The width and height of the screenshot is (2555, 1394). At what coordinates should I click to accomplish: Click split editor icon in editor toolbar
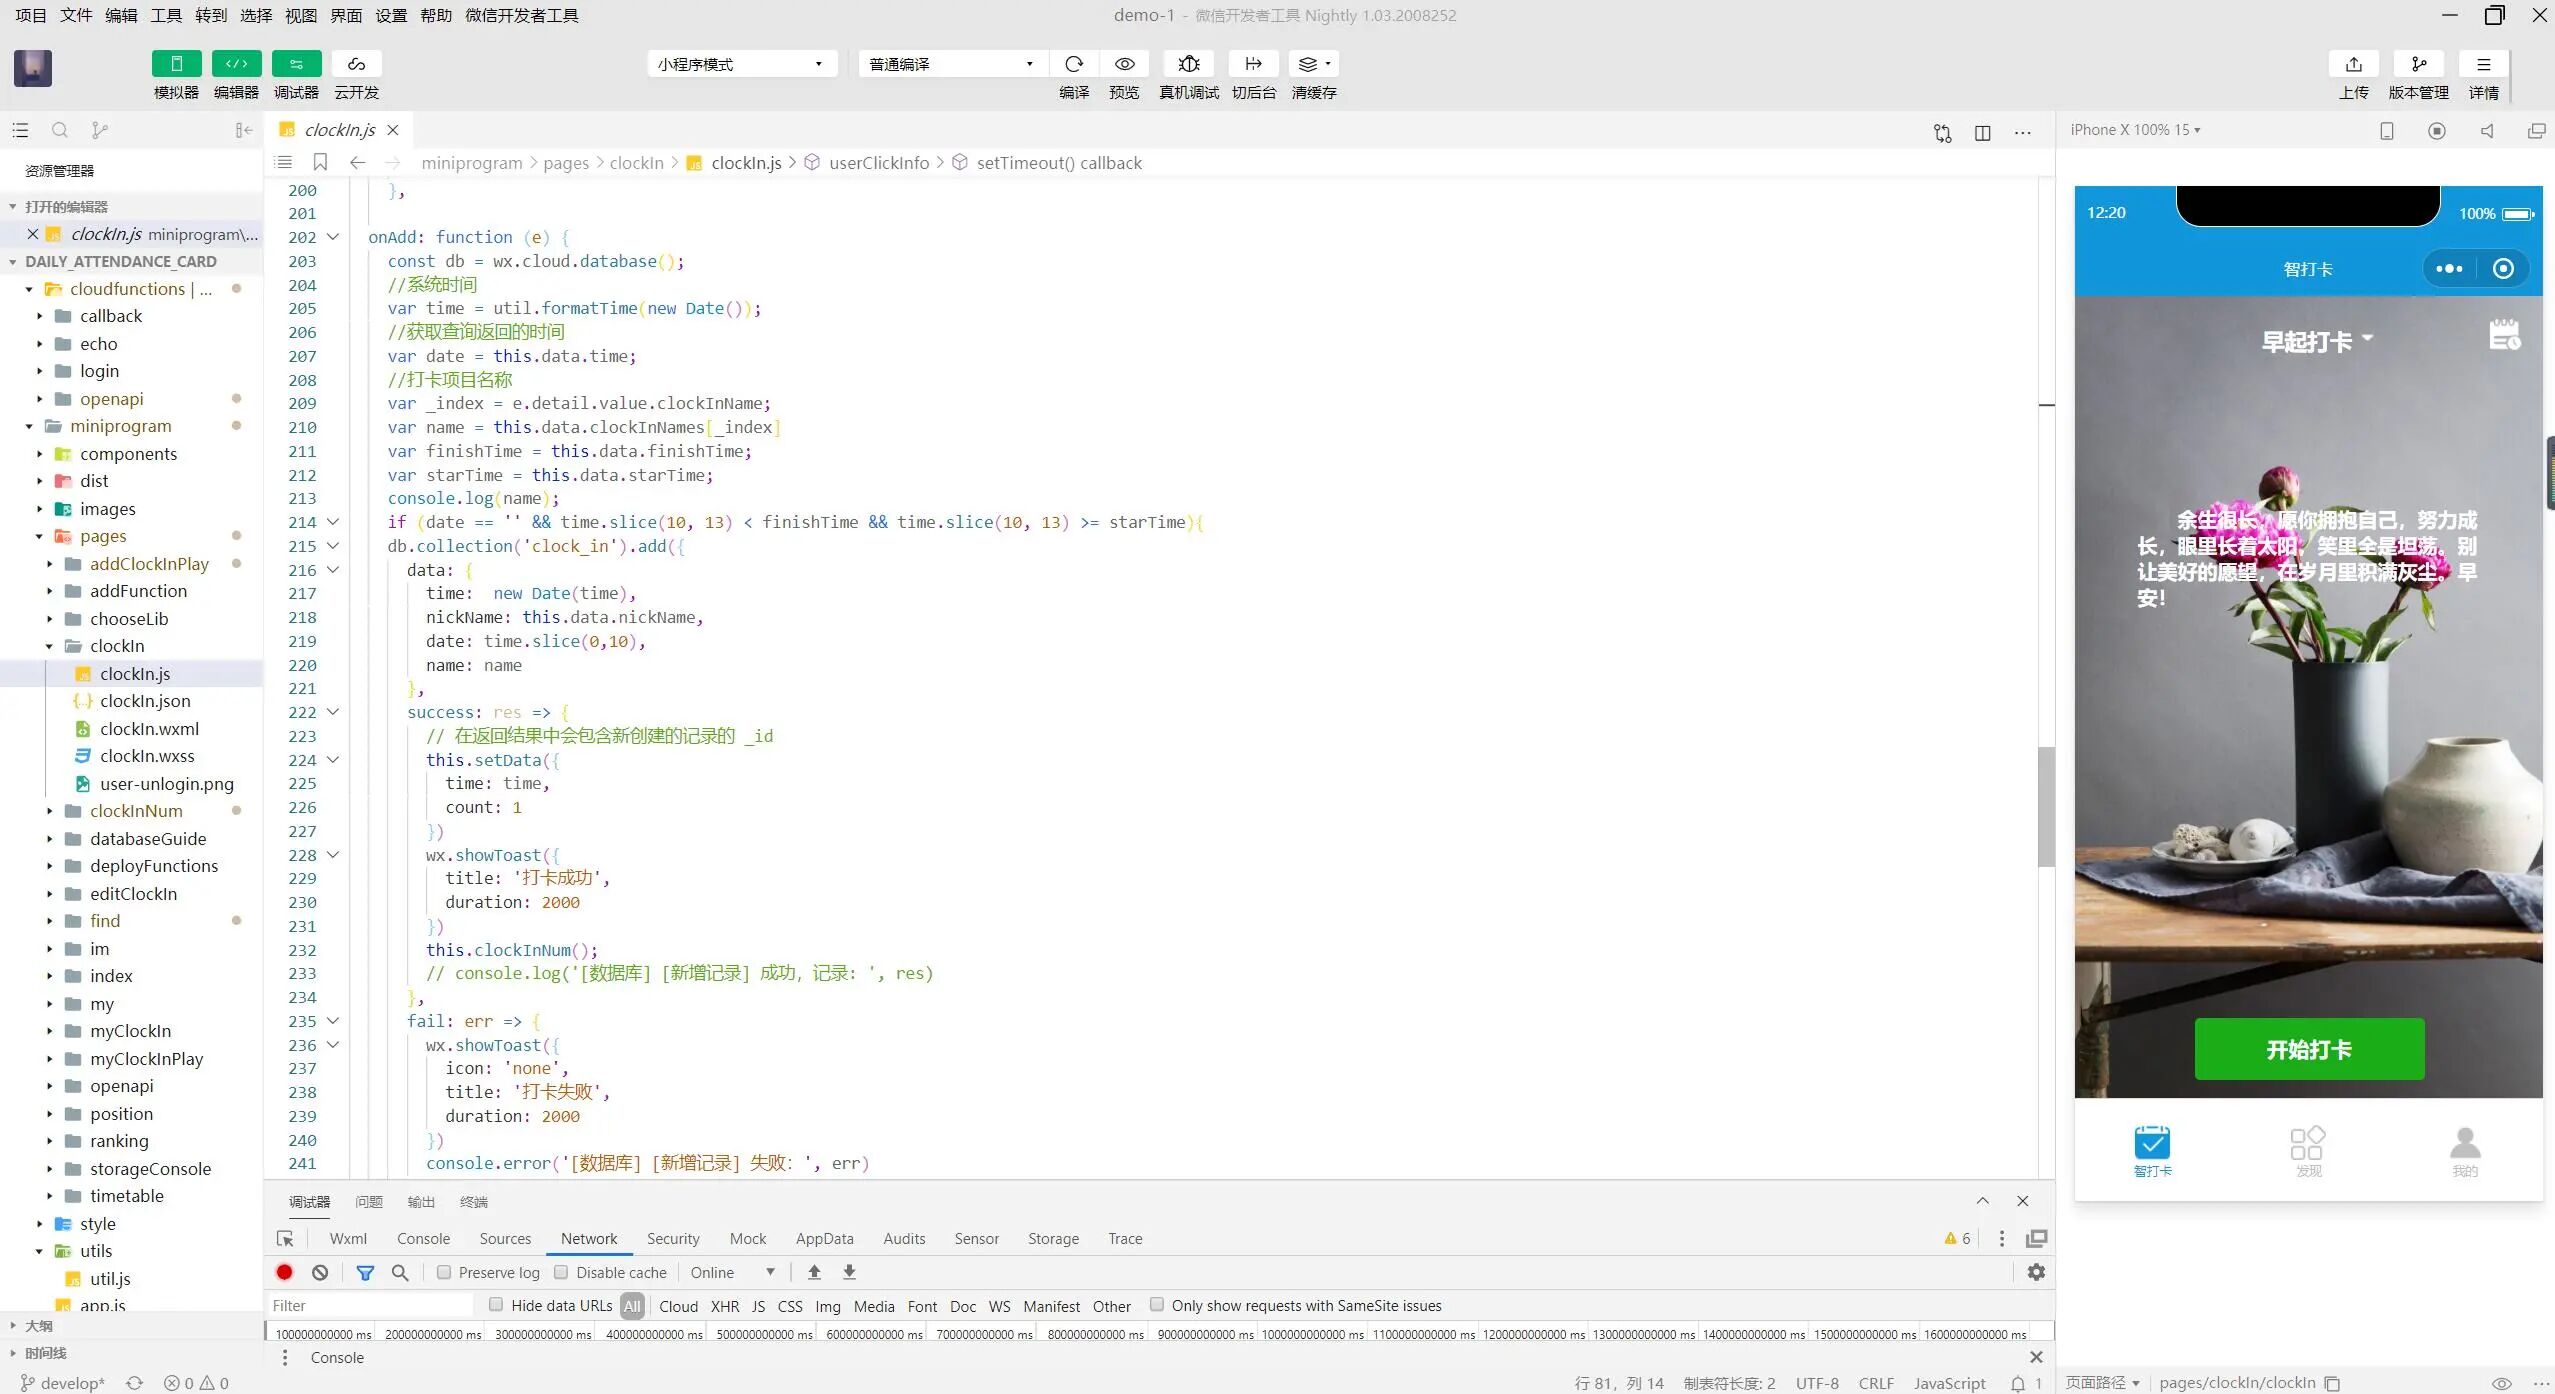[x=1982, y=132]
